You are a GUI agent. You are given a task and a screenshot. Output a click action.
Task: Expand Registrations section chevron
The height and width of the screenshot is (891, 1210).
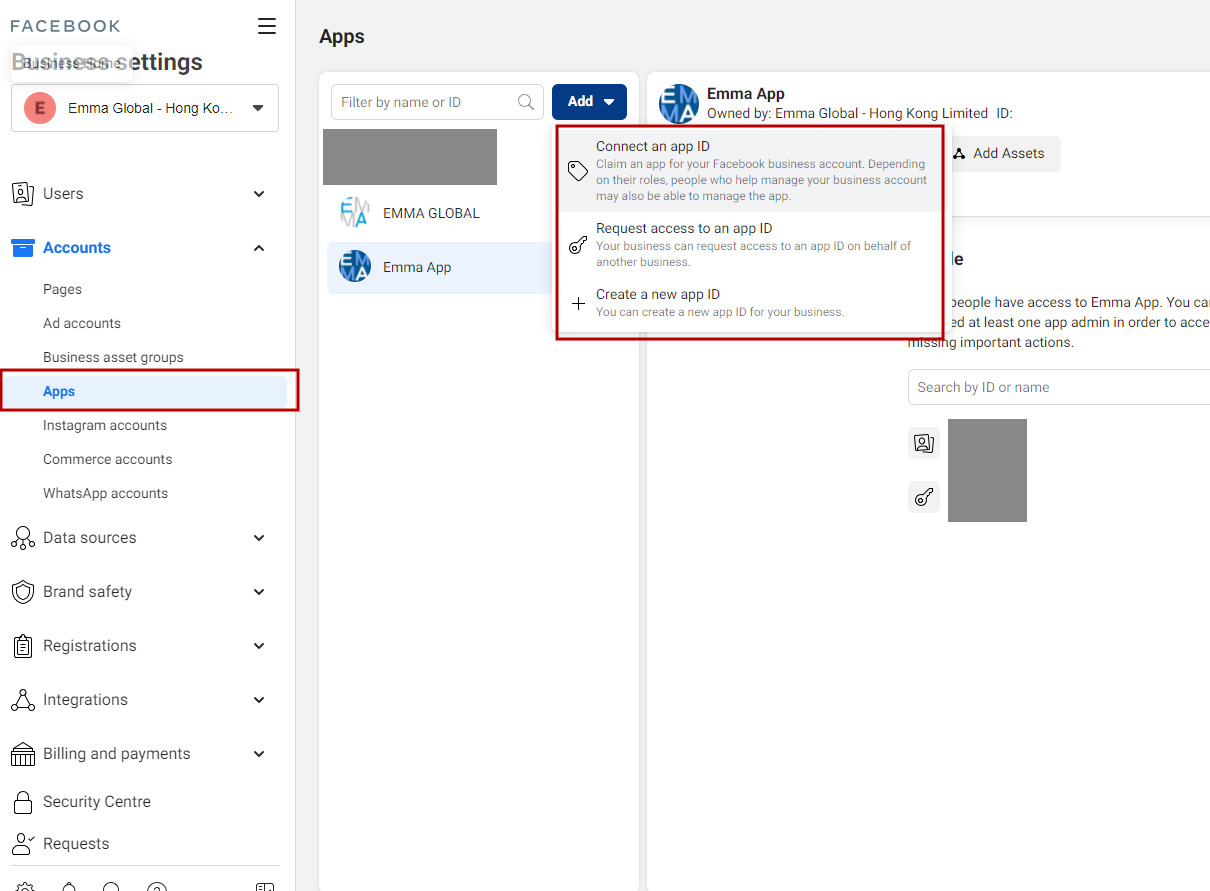pyautogui.click(x=259, y=646)
